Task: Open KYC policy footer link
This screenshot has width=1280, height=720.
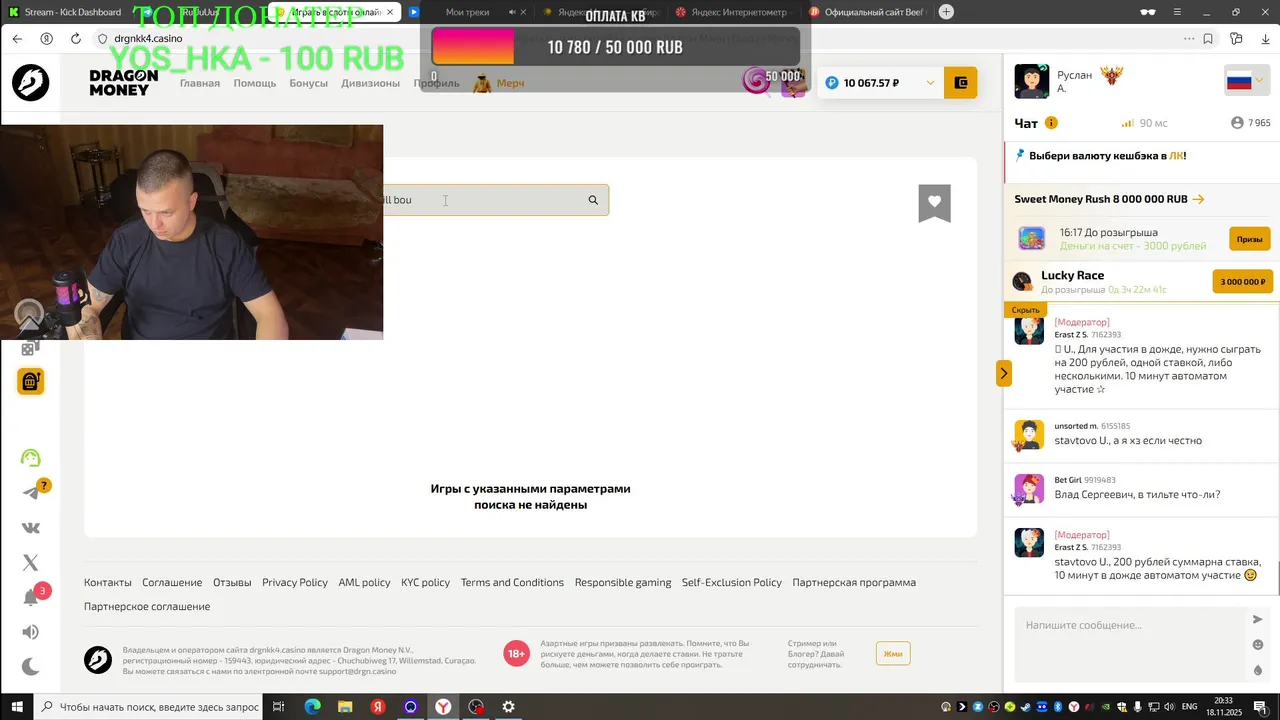Action: click(x=426, y=582)
